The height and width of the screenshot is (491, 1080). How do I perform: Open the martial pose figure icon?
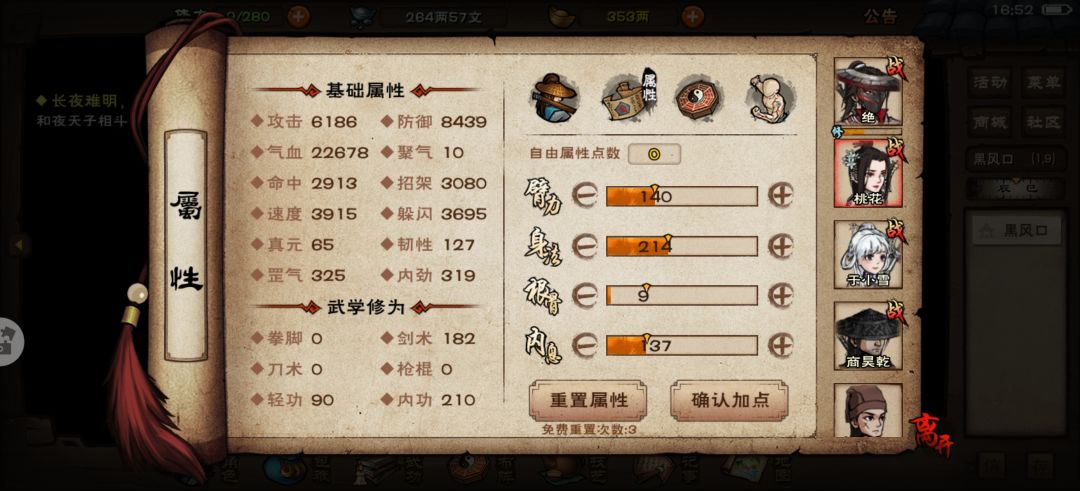tap(770, 98)
